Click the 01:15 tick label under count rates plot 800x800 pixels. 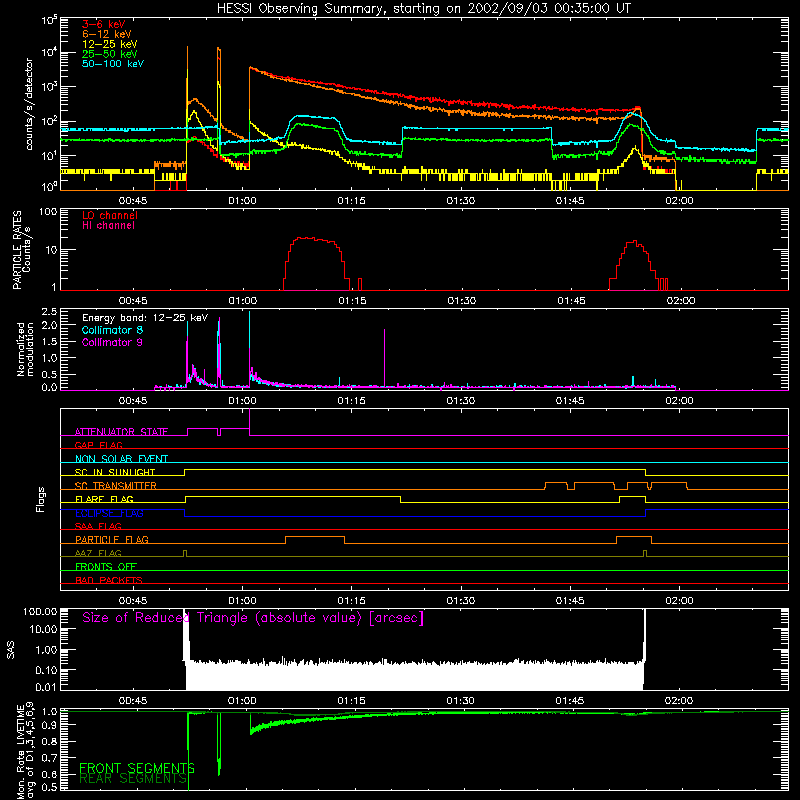[352, 201]
